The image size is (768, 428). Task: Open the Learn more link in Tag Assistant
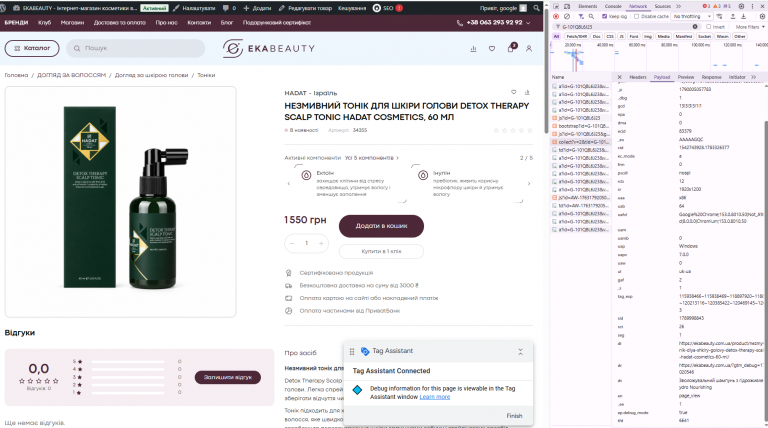(x=434, y=397)
